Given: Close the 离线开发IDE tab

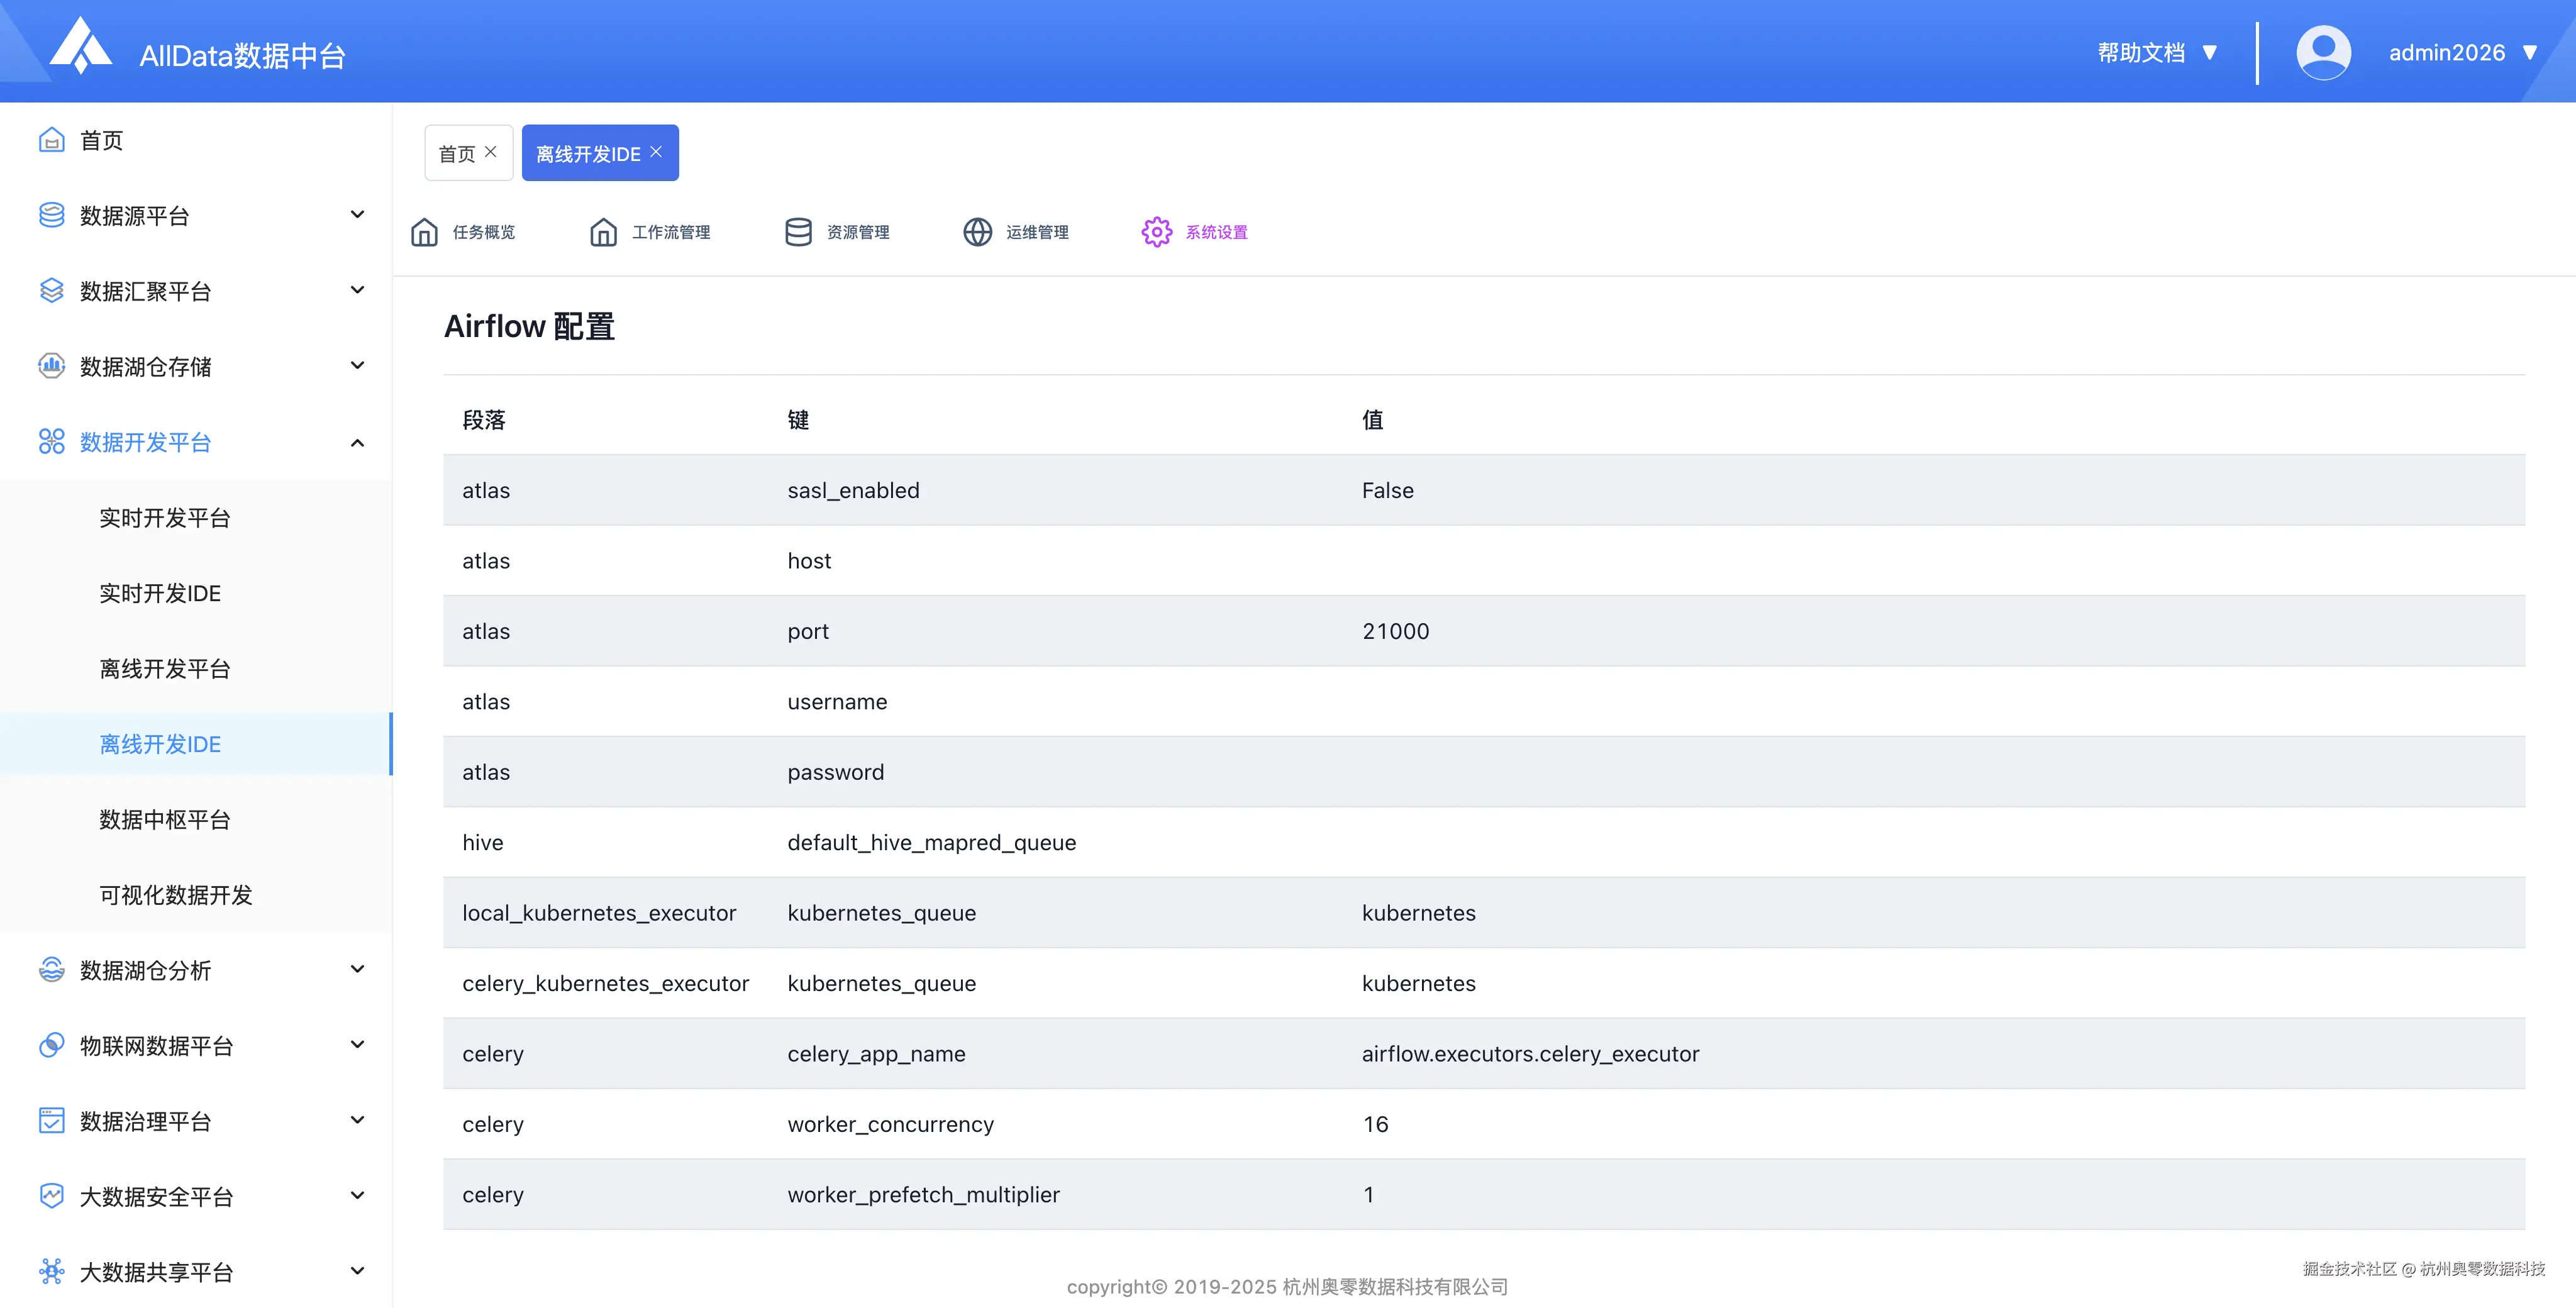Looking at the screenshot, I should 656,152.
